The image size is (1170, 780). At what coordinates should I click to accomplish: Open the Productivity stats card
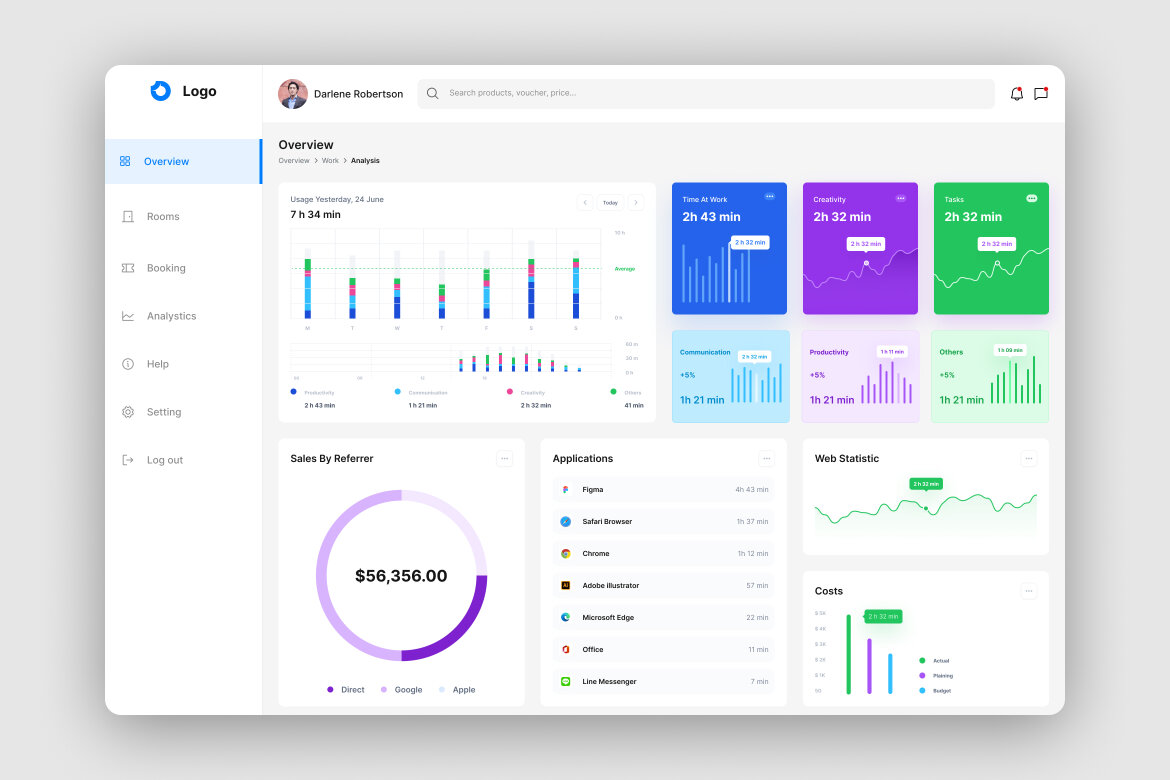(860, 377)
